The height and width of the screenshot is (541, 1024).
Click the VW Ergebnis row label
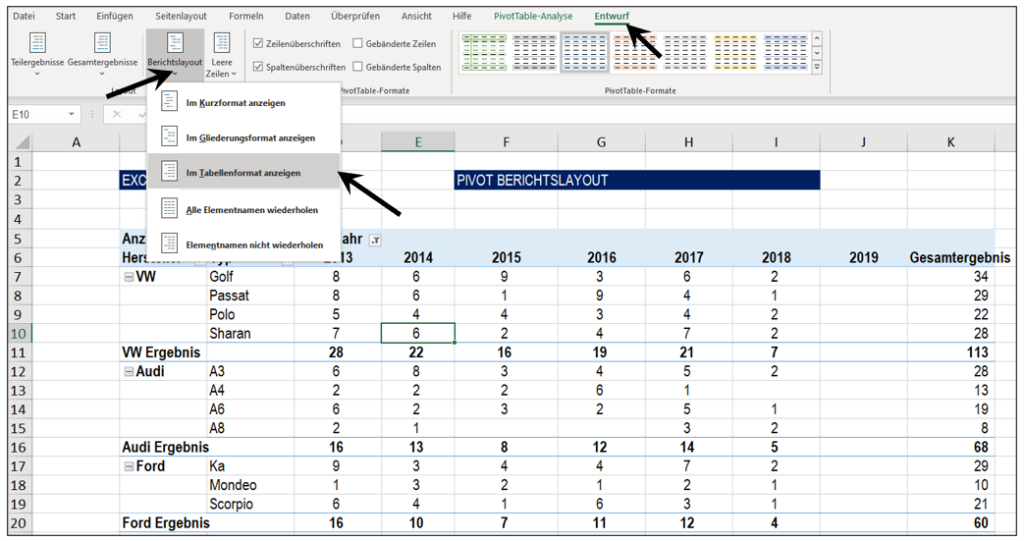pos(161,353)
